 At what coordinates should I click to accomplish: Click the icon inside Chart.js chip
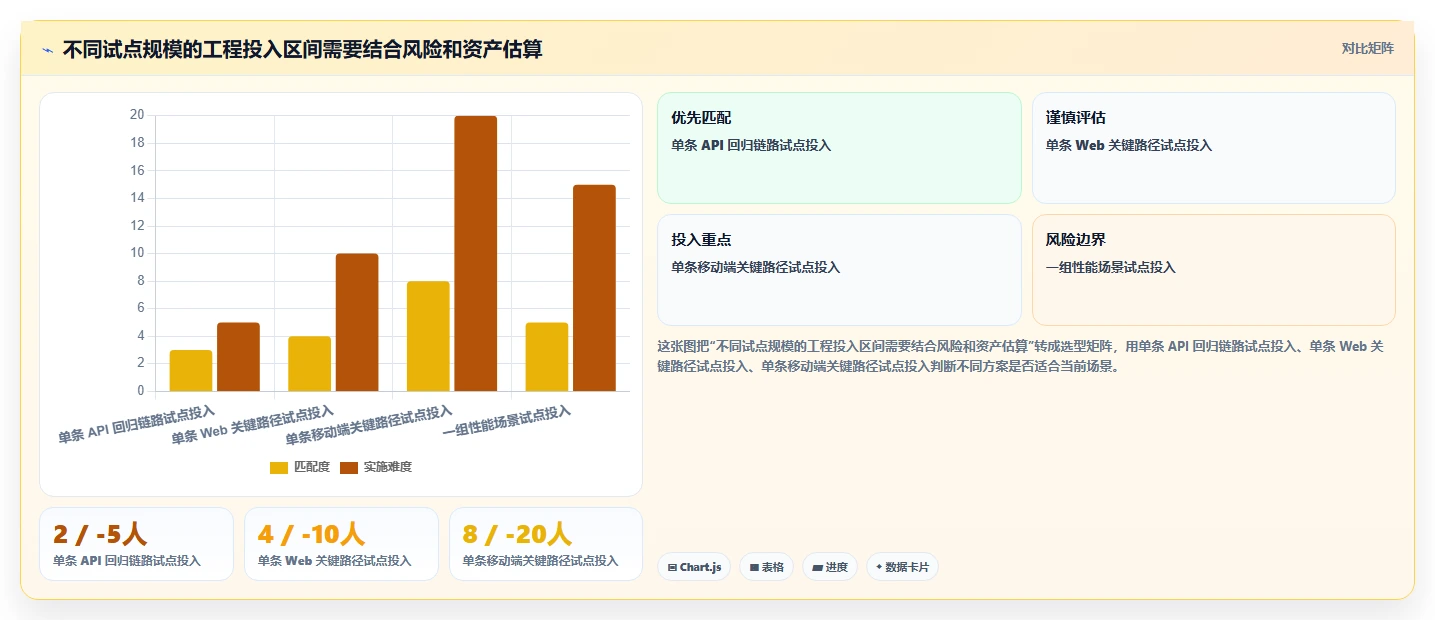point(672,567)
